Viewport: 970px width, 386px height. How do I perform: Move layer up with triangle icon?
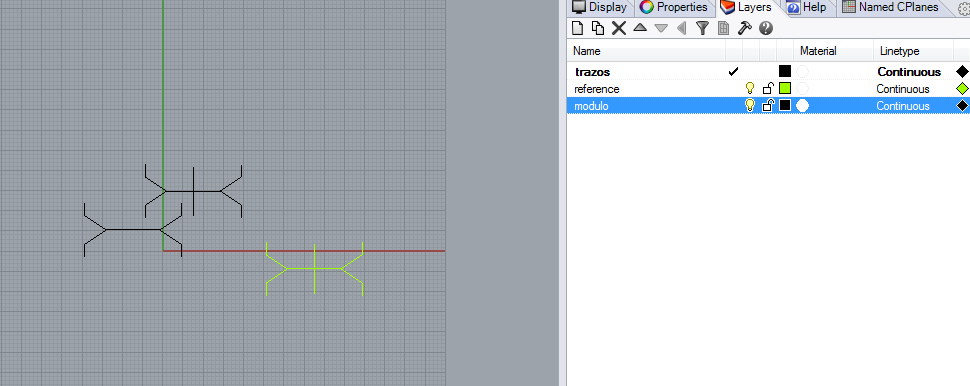pos(640,28)
